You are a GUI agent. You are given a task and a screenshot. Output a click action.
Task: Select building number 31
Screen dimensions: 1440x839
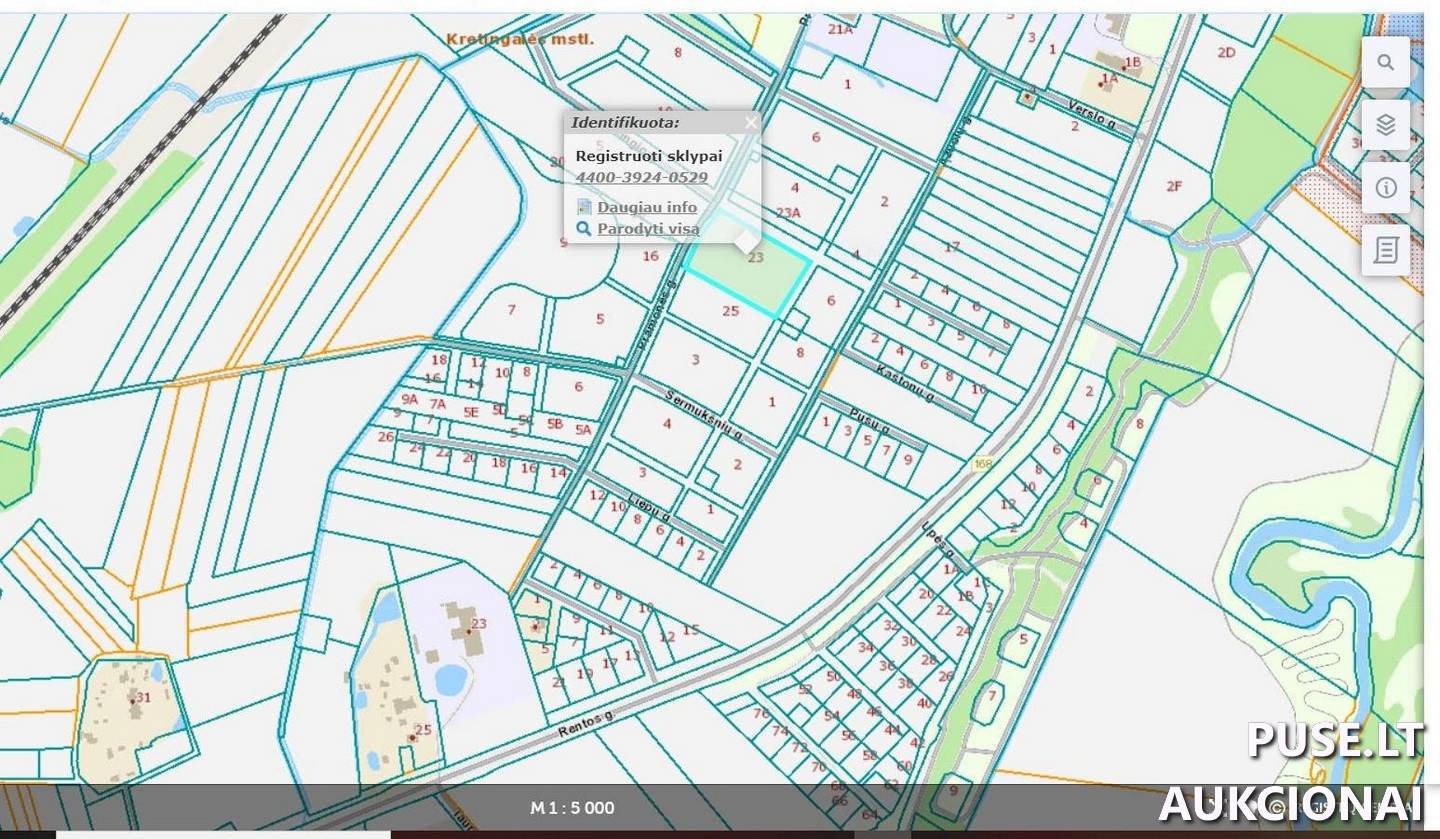(143, 698)
